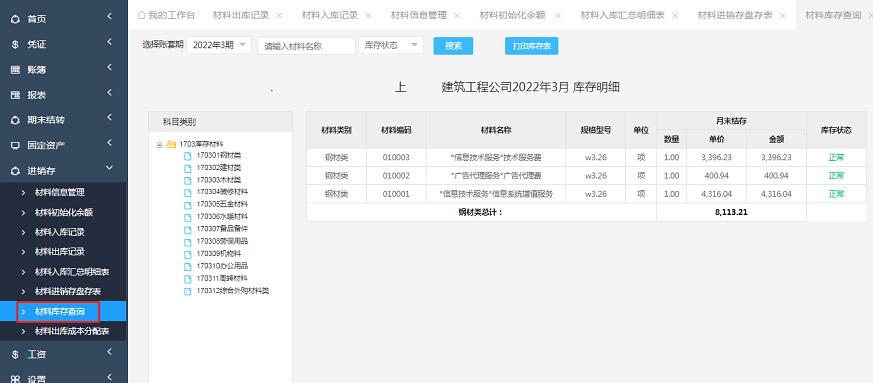
Task: Select tree item 170311周转材料
Action: tap(222, 278)
